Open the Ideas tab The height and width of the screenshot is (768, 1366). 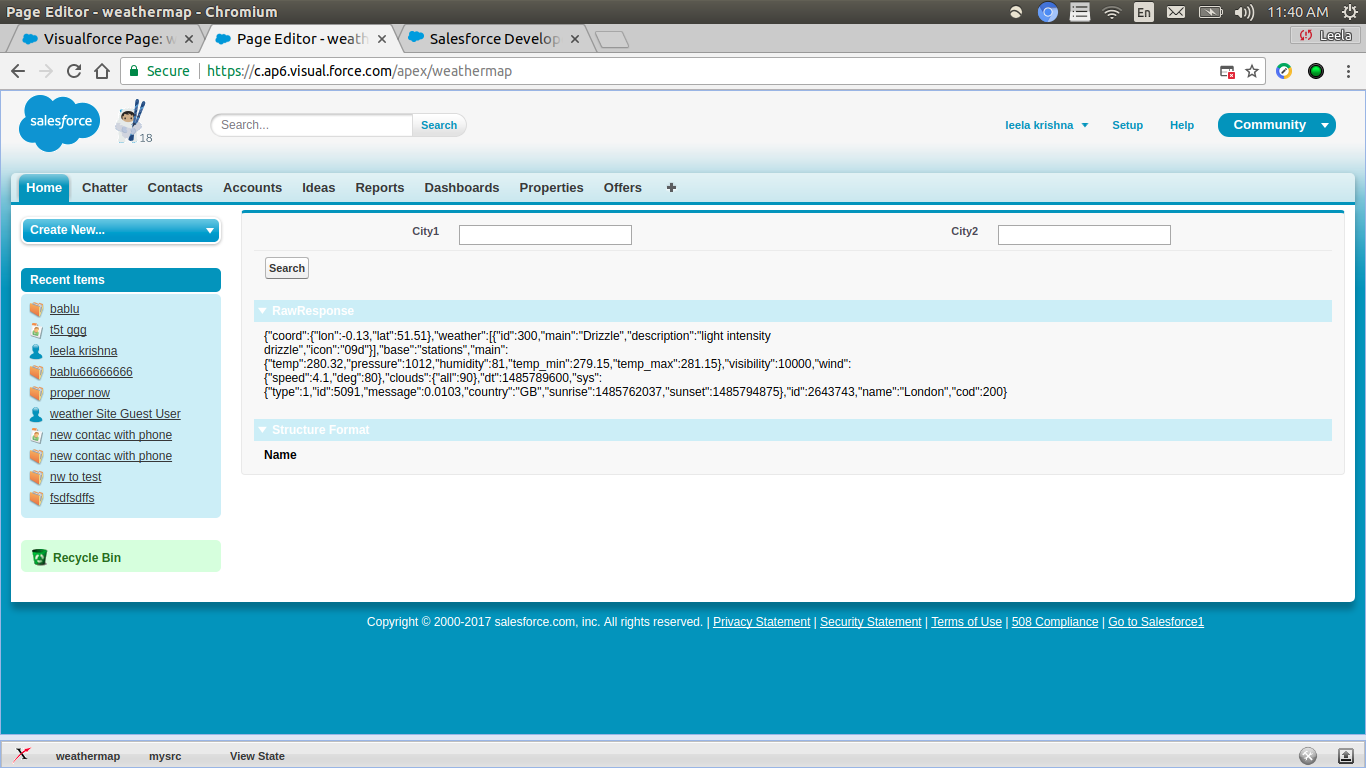click(x=319, y=187)
